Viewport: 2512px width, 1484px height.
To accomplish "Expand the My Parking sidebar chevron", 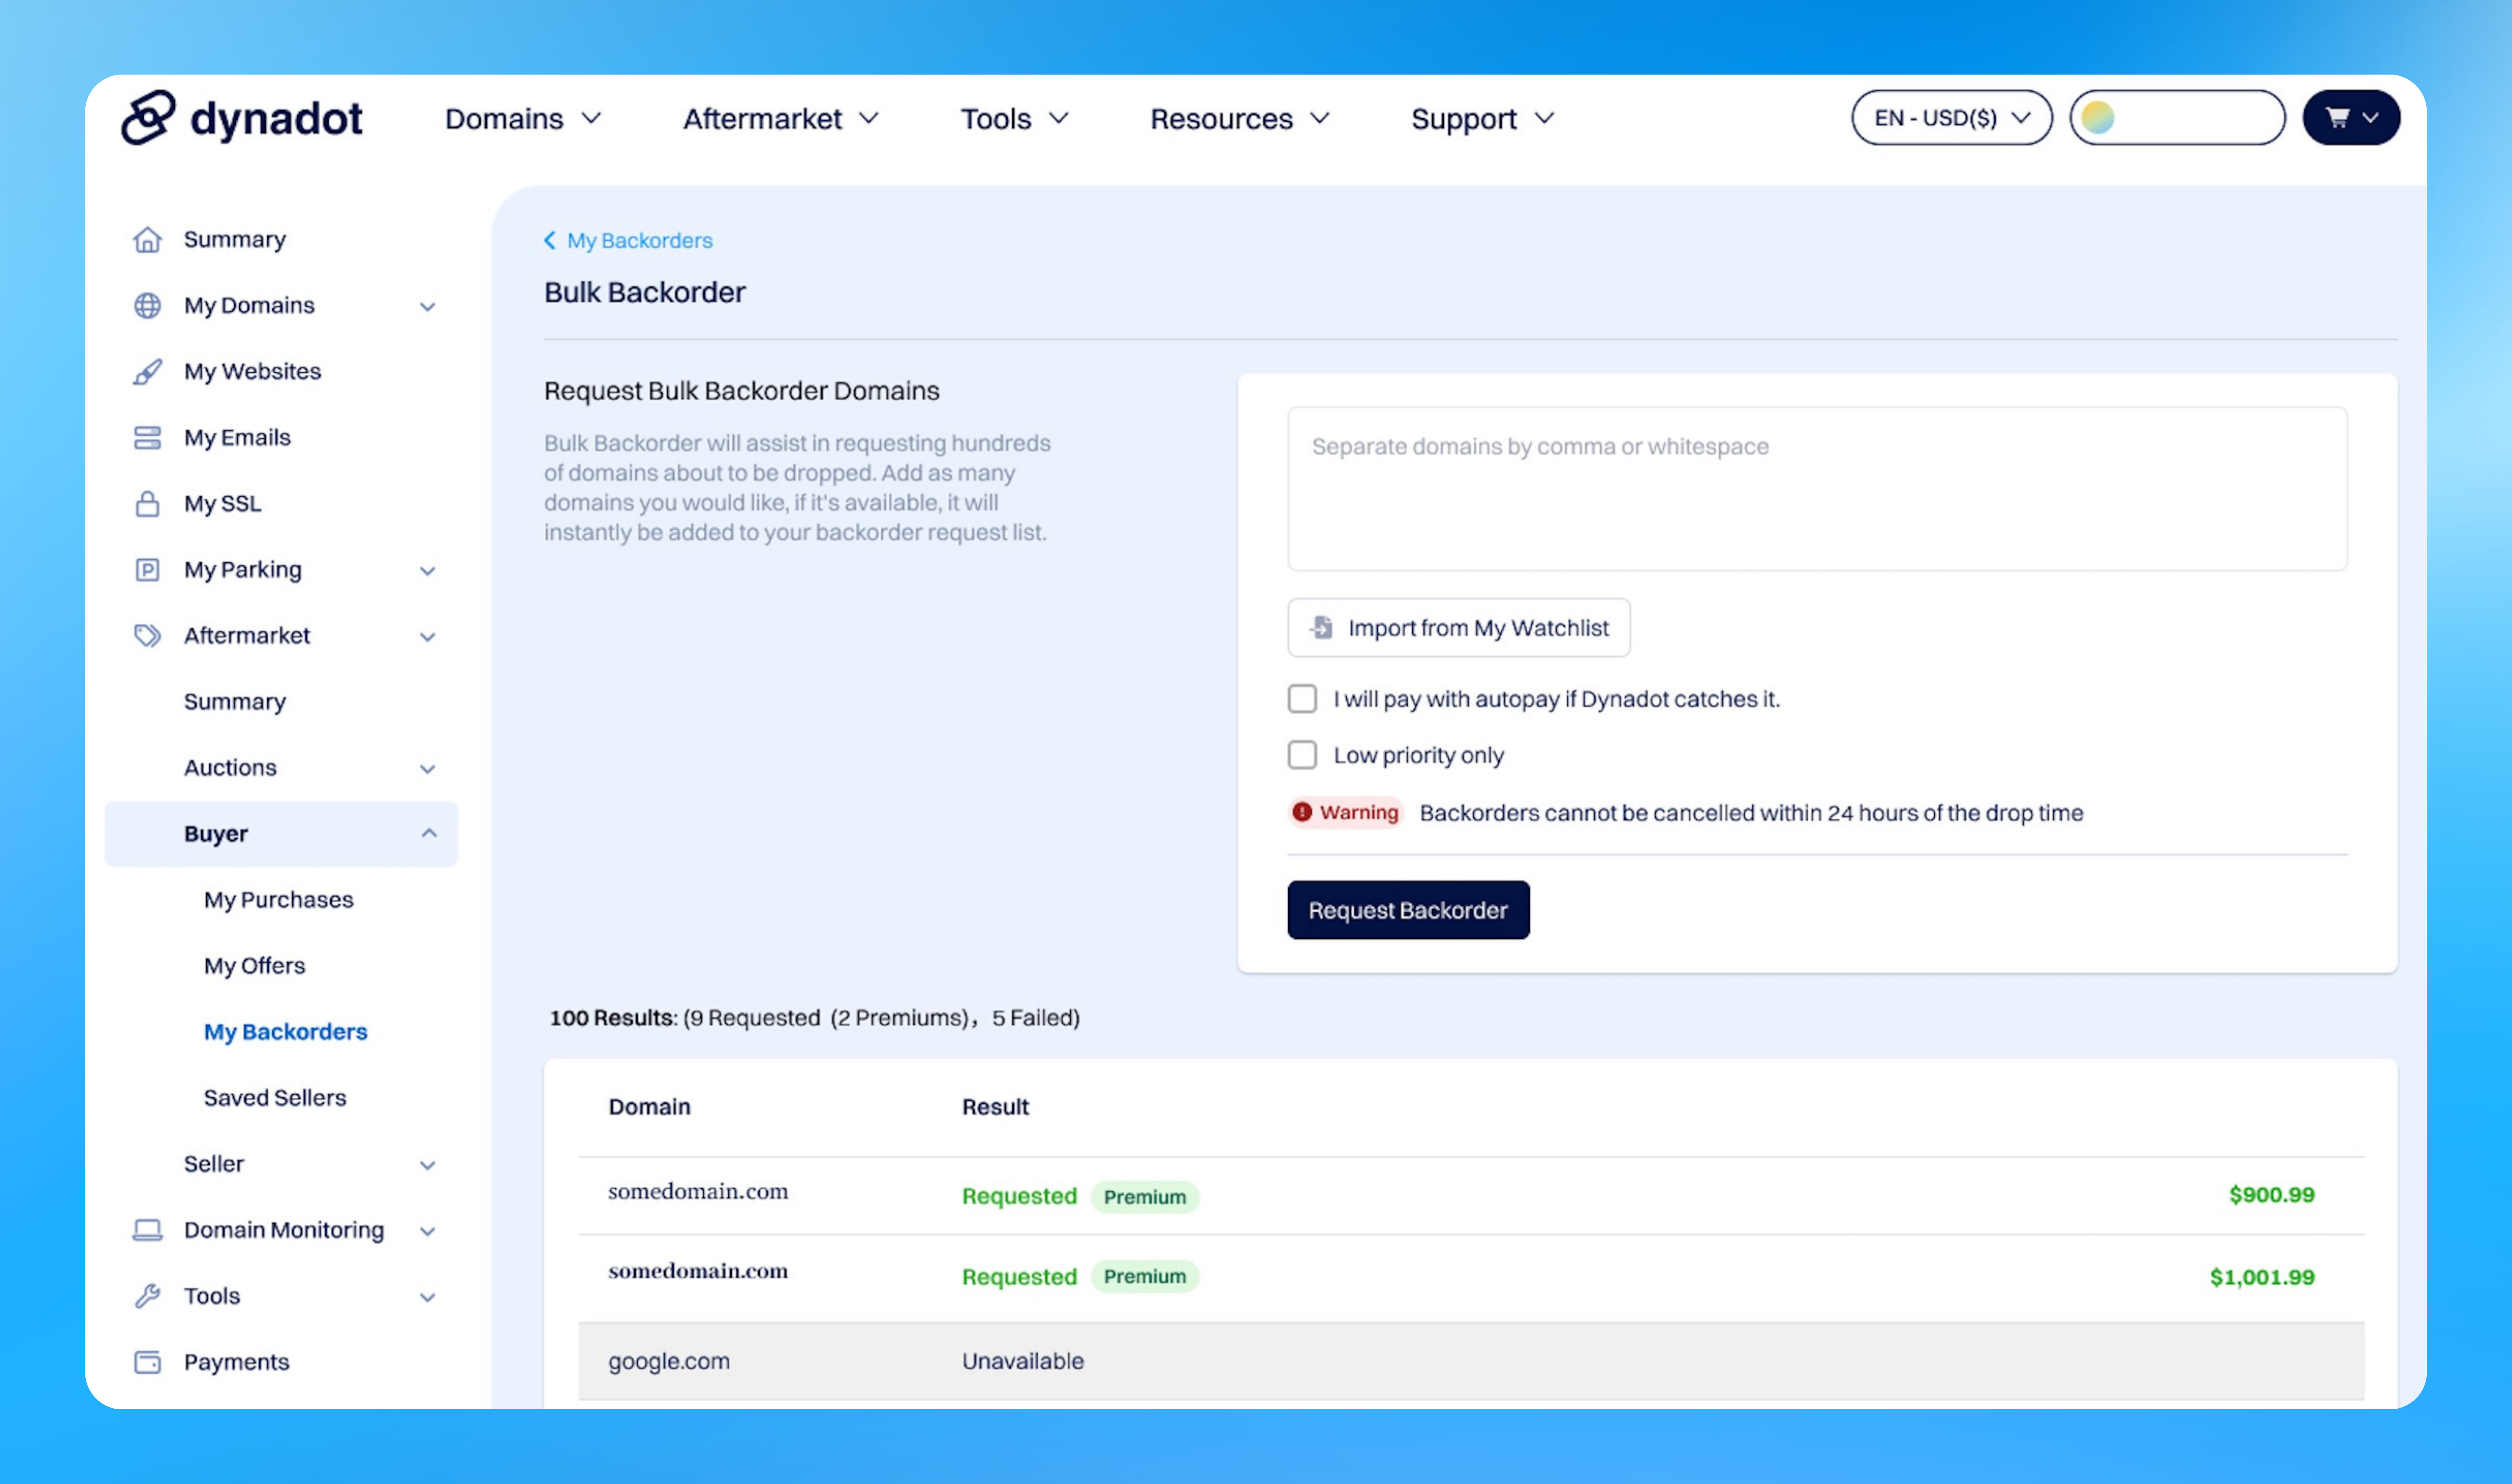I will pos(428,571).
